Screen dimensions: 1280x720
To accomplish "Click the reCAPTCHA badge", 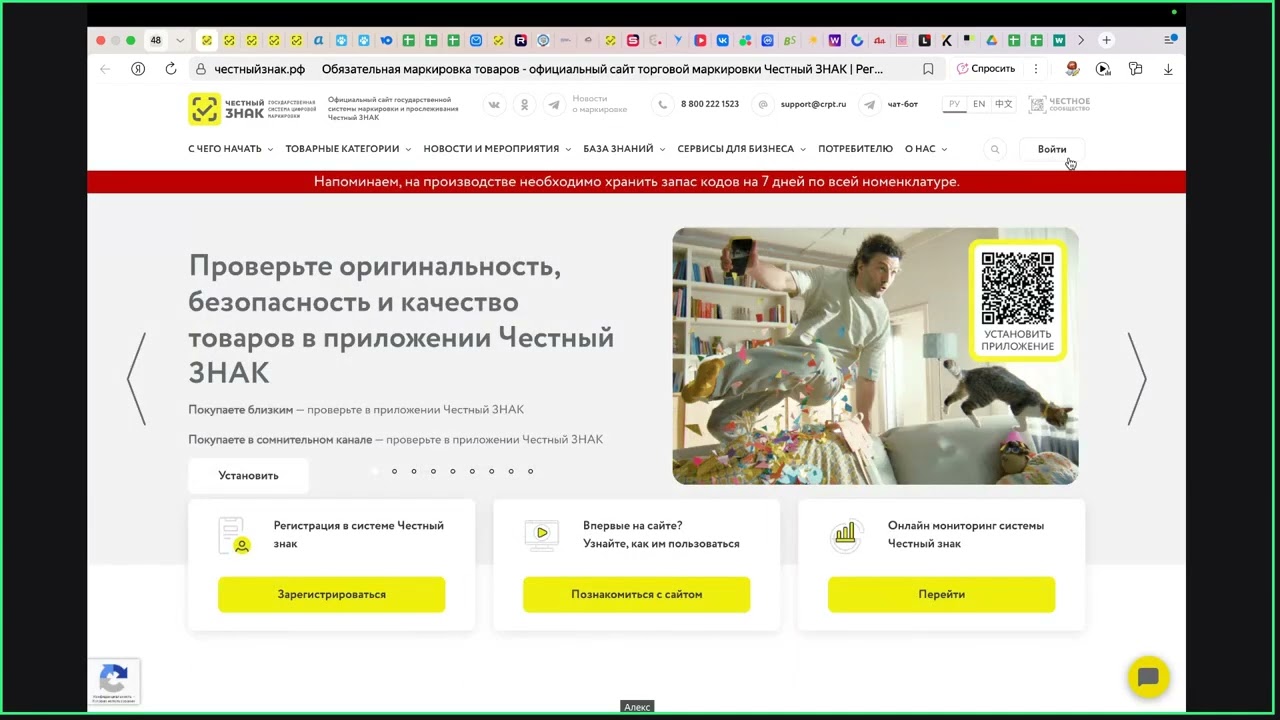I will 114,682.
